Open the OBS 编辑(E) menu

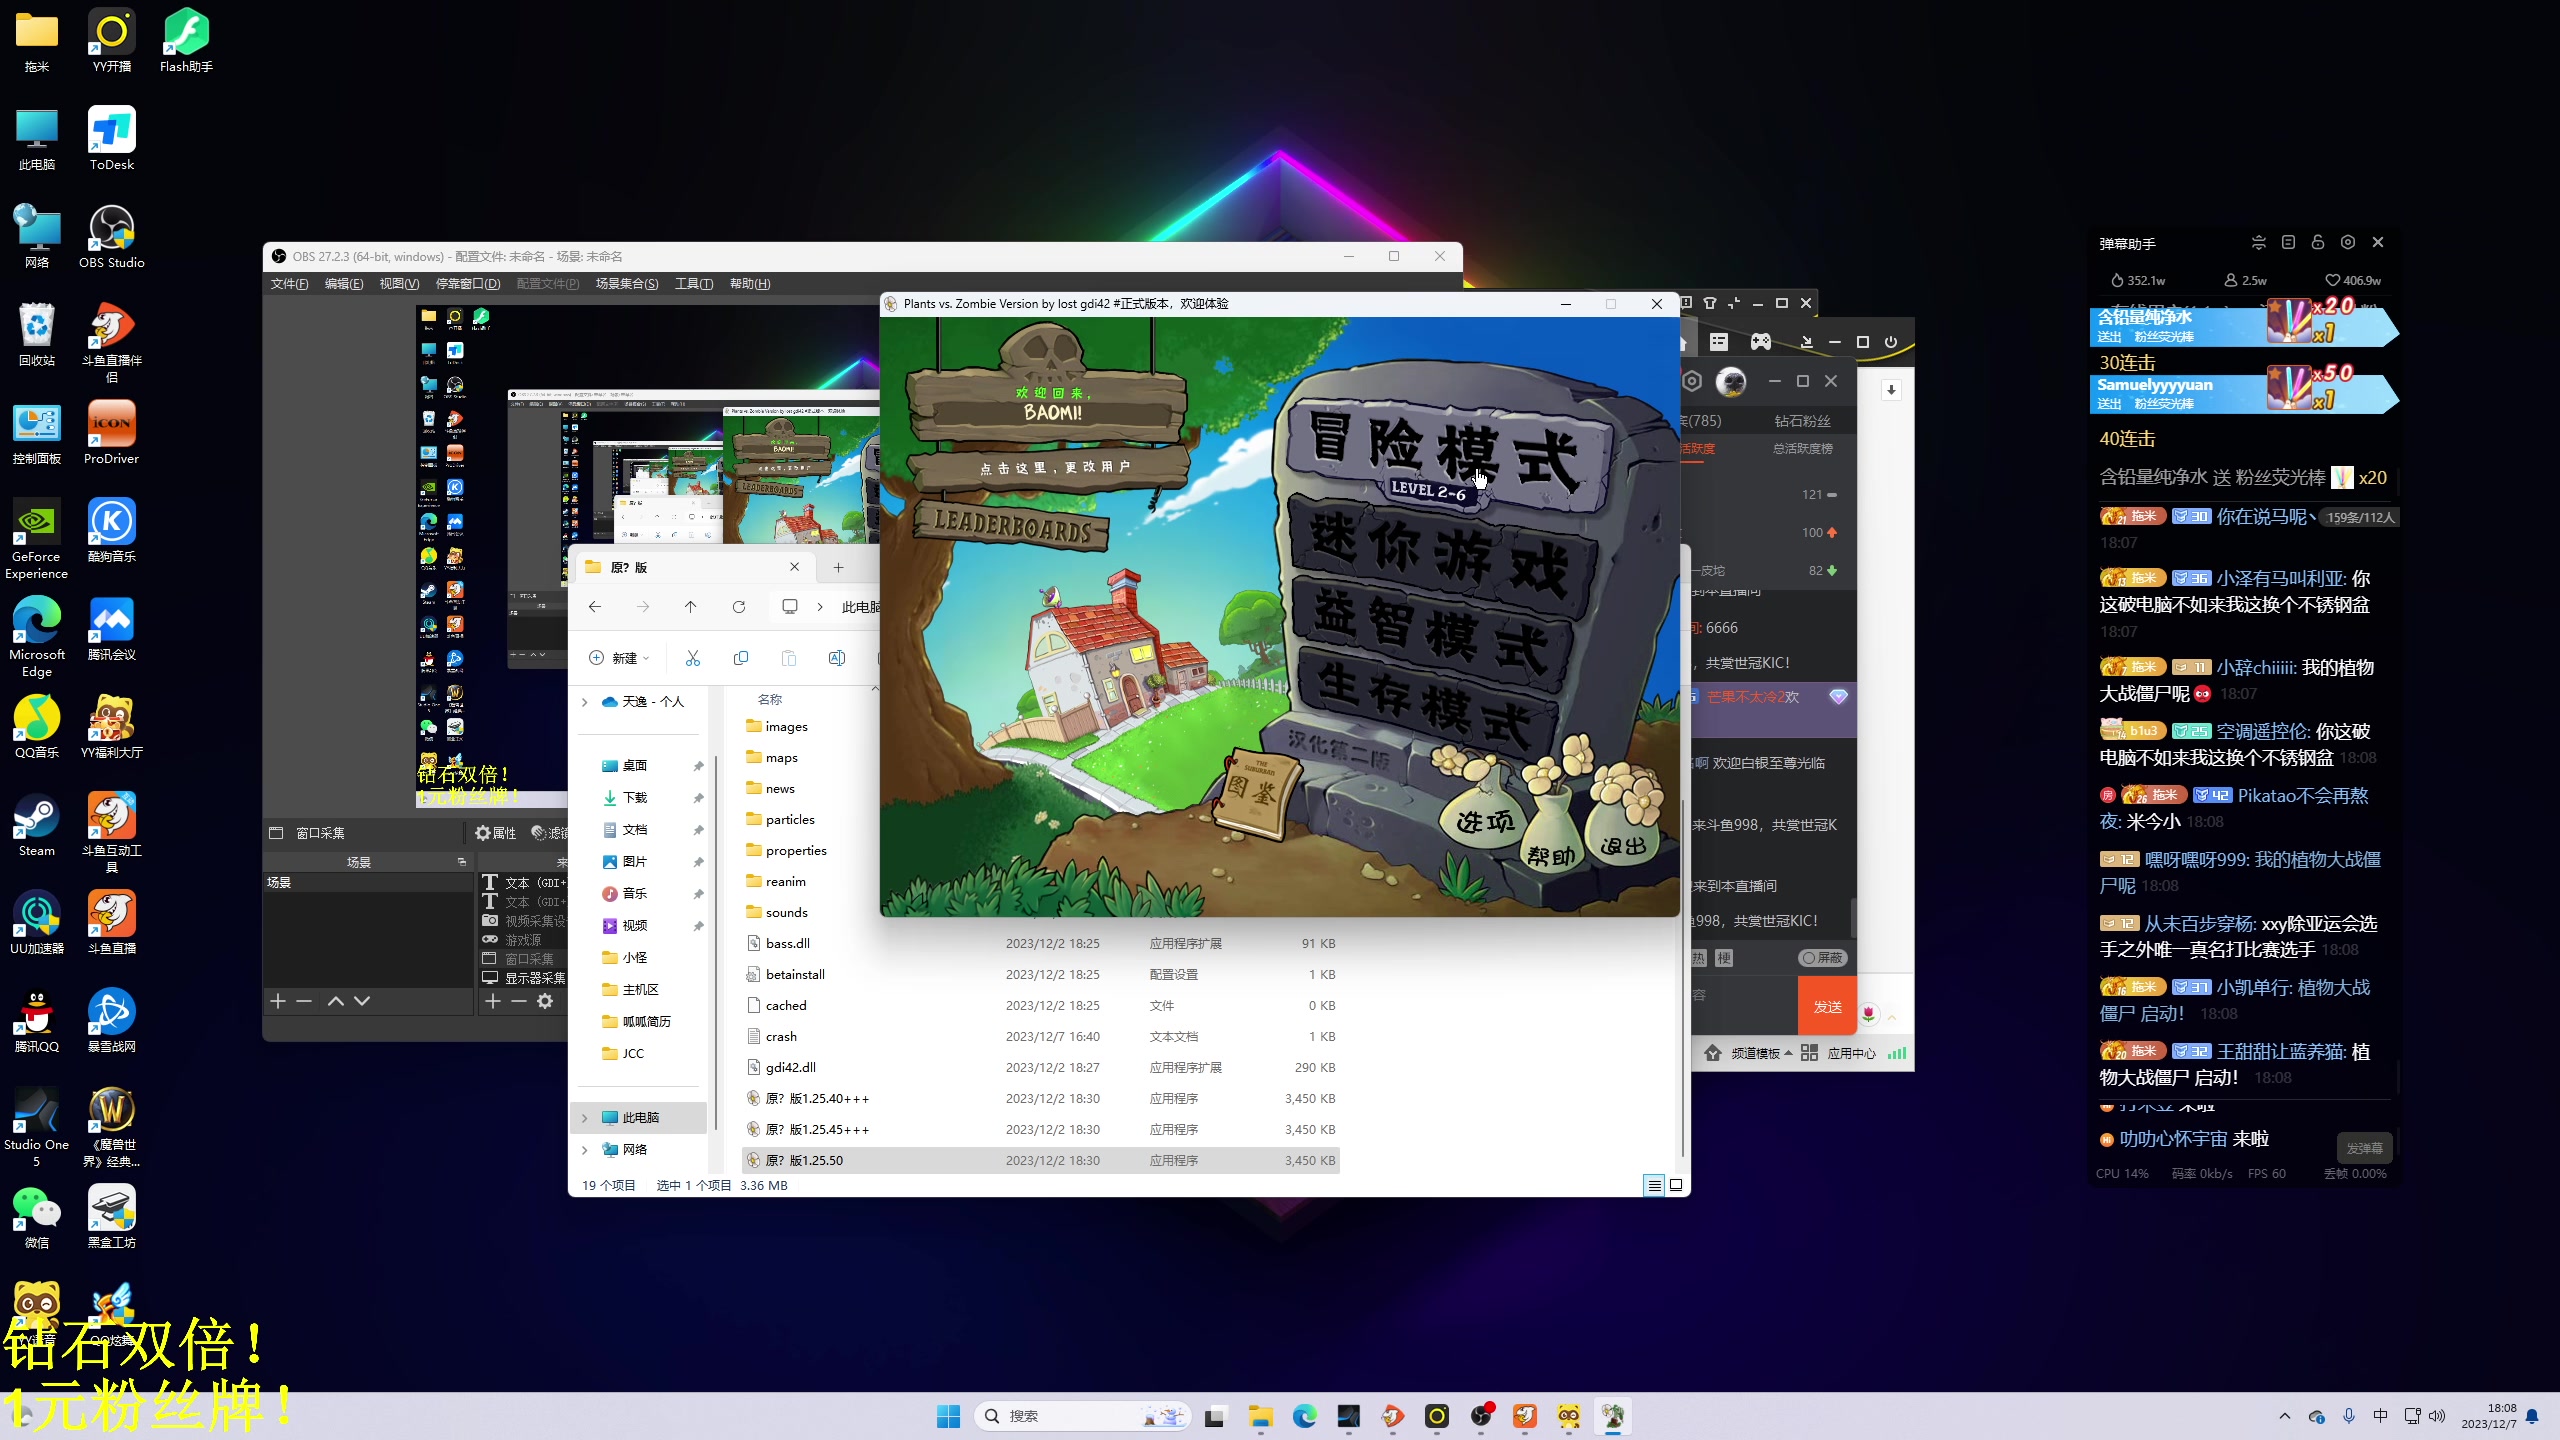pos(344,284)
